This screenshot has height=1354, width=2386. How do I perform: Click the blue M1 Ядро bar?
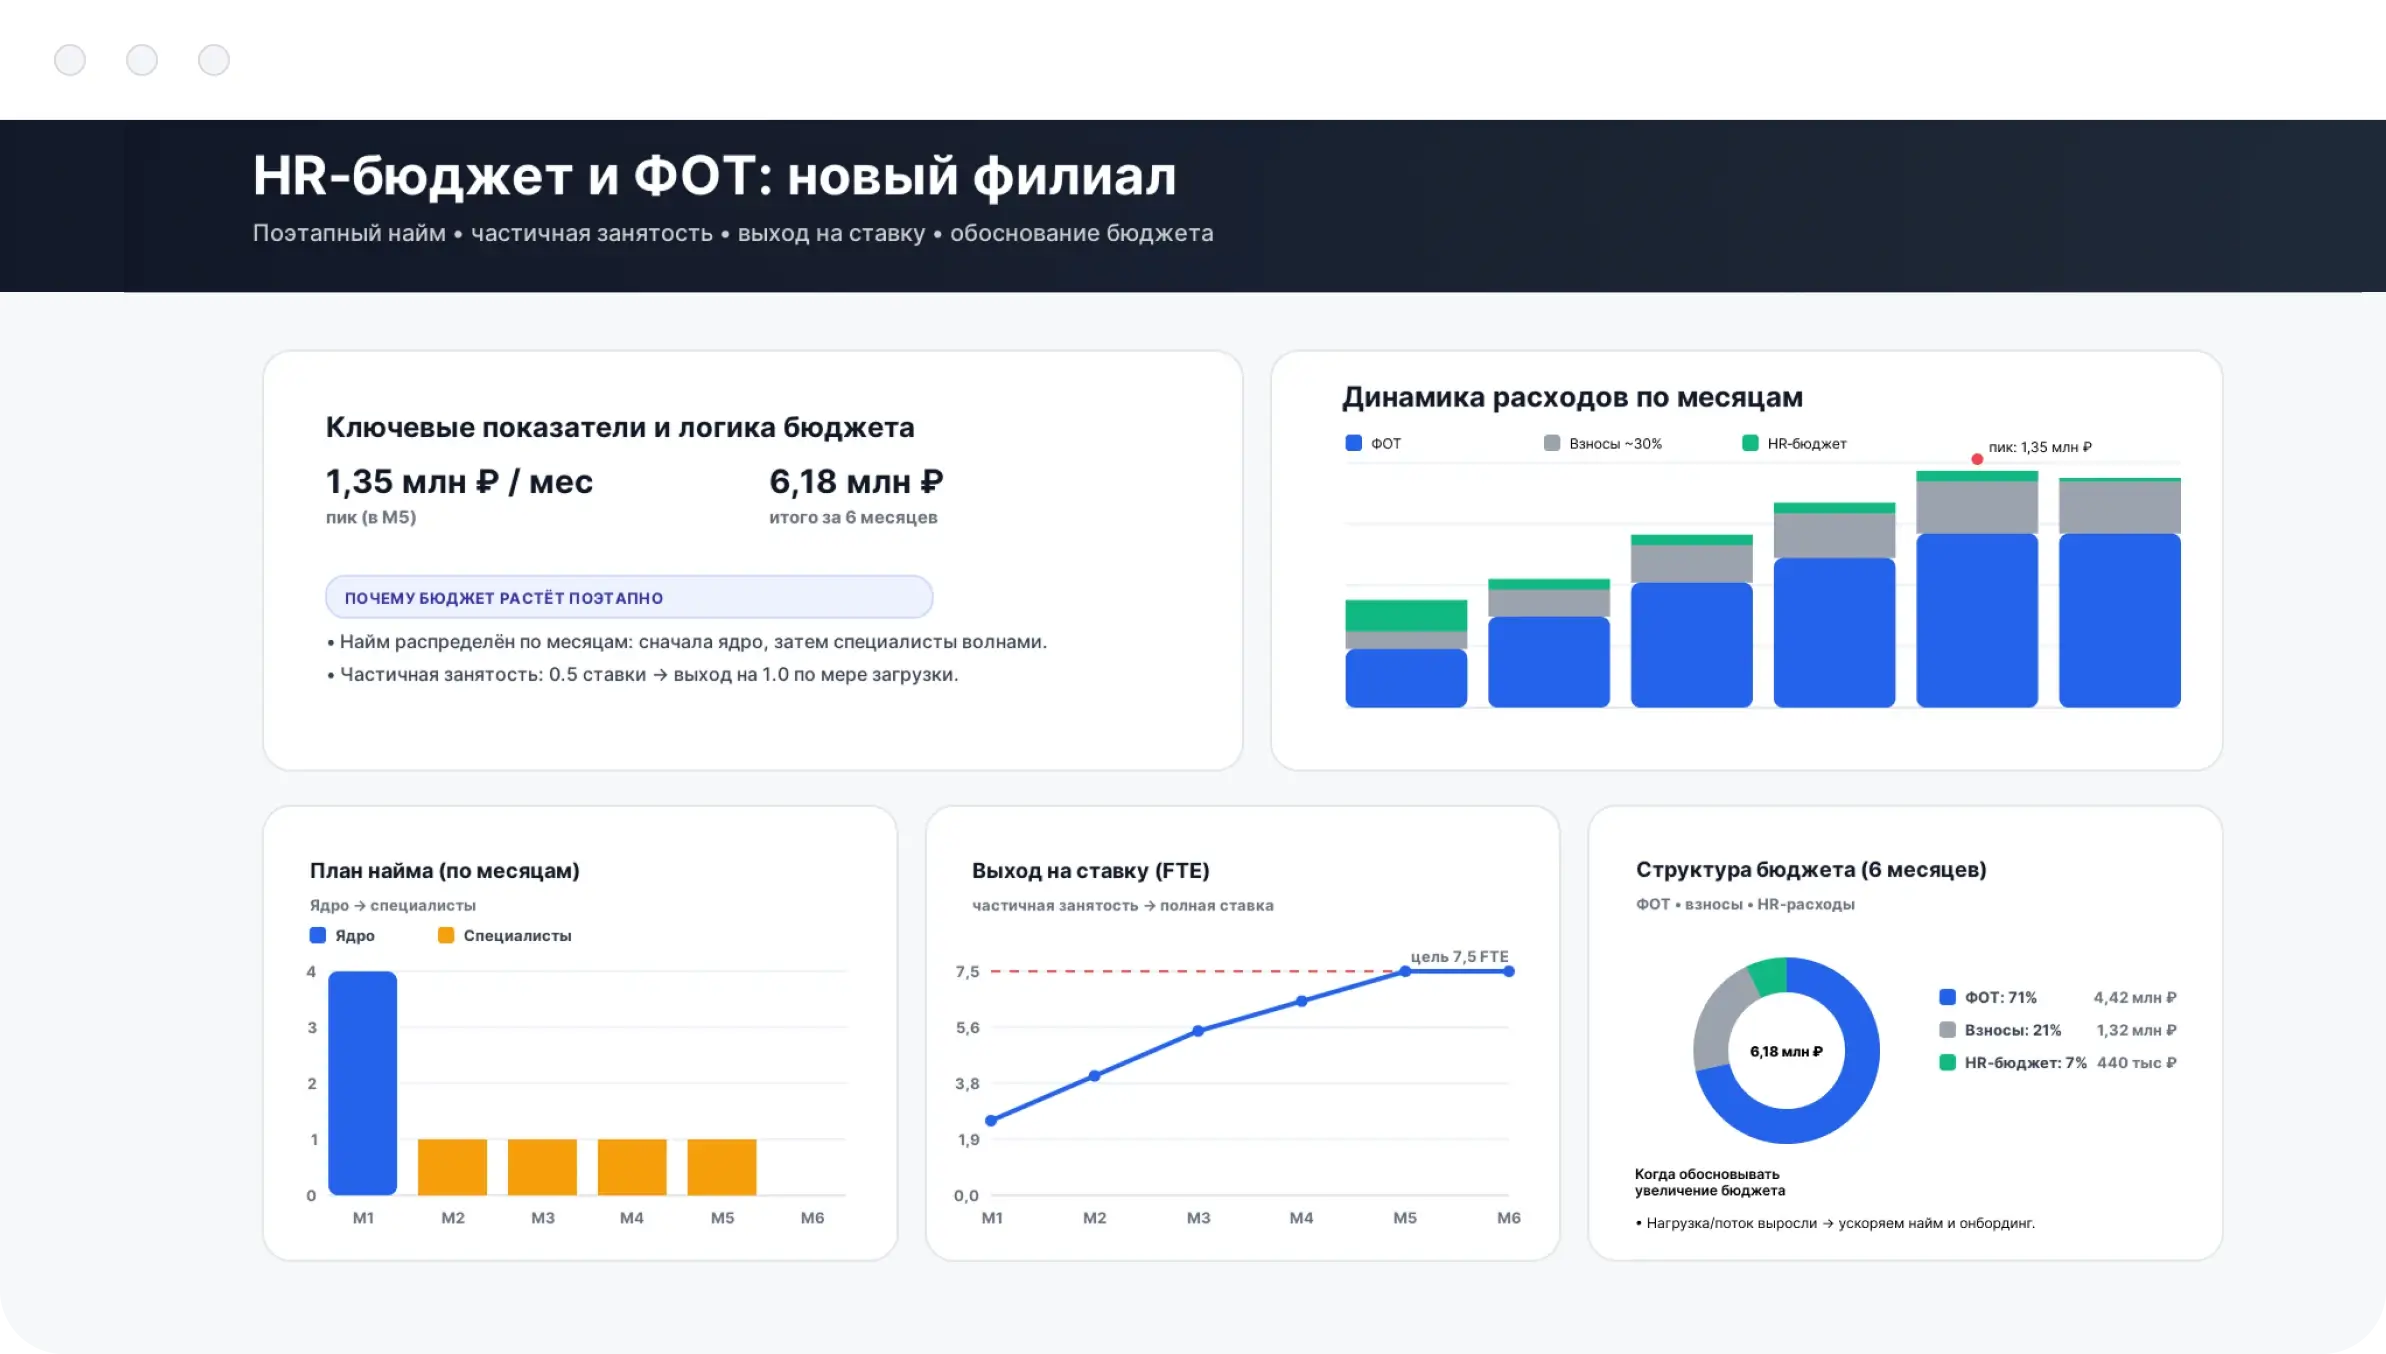tap(362, 1082)
